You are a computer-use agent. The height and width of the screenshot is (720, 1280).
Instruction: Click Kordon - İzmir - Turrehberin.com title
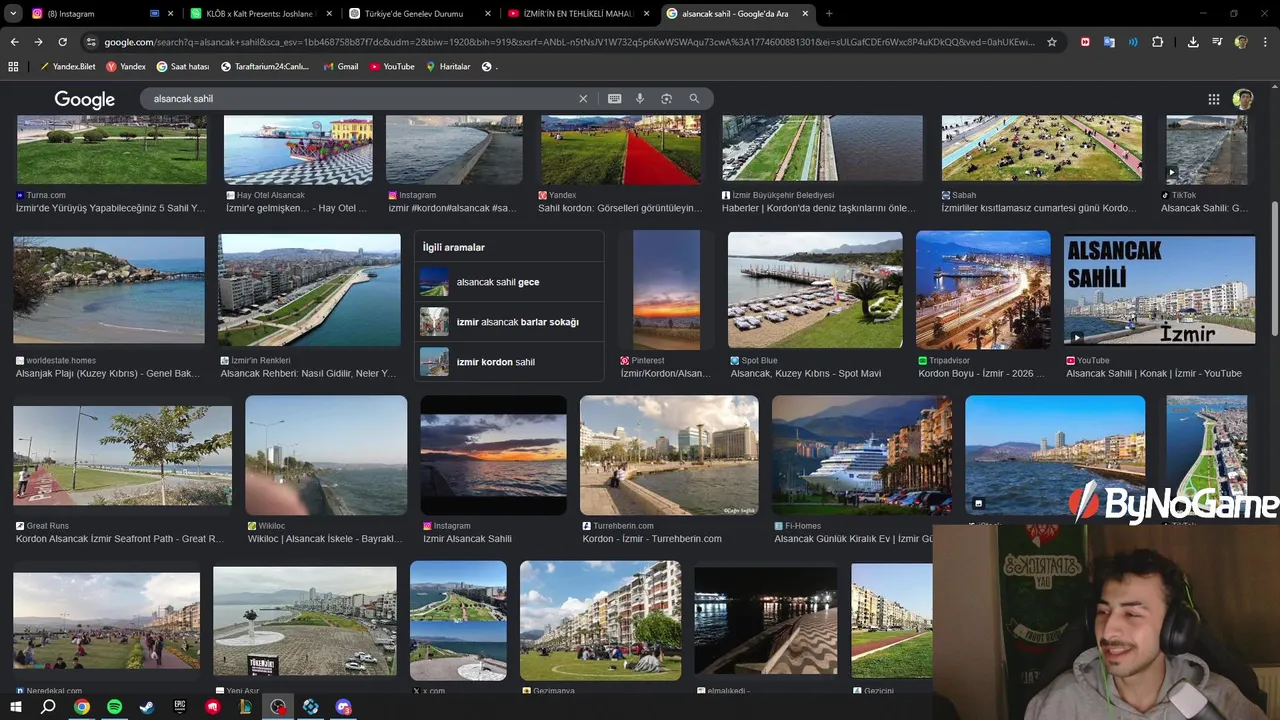click(652, 539)
